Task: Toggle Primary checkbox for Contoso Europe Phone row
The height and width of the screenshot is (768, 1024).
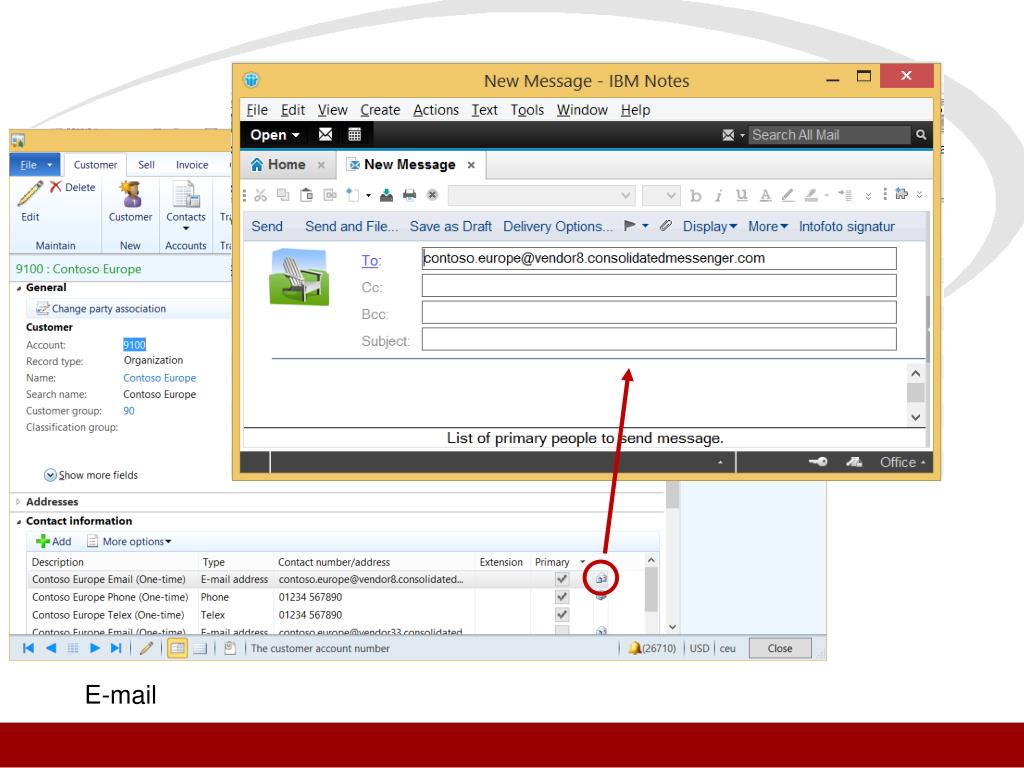Action: [x=562, y=597]
